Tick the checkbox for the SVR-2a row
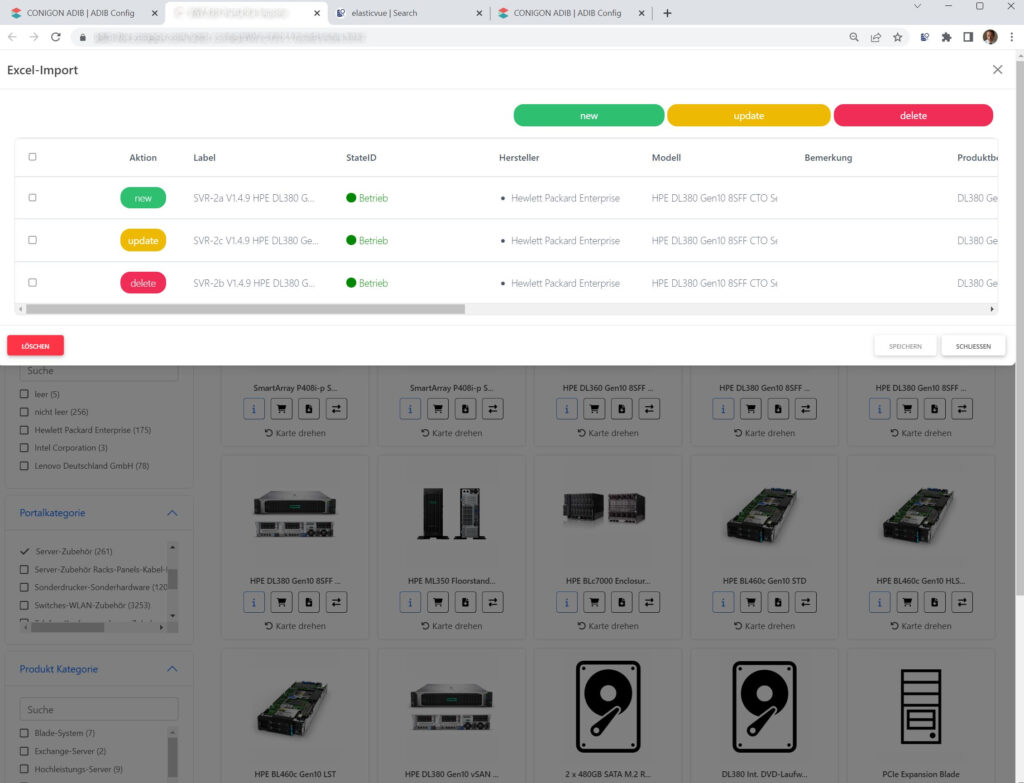This screenshot has height=783, width=1024. click(33, 198)
